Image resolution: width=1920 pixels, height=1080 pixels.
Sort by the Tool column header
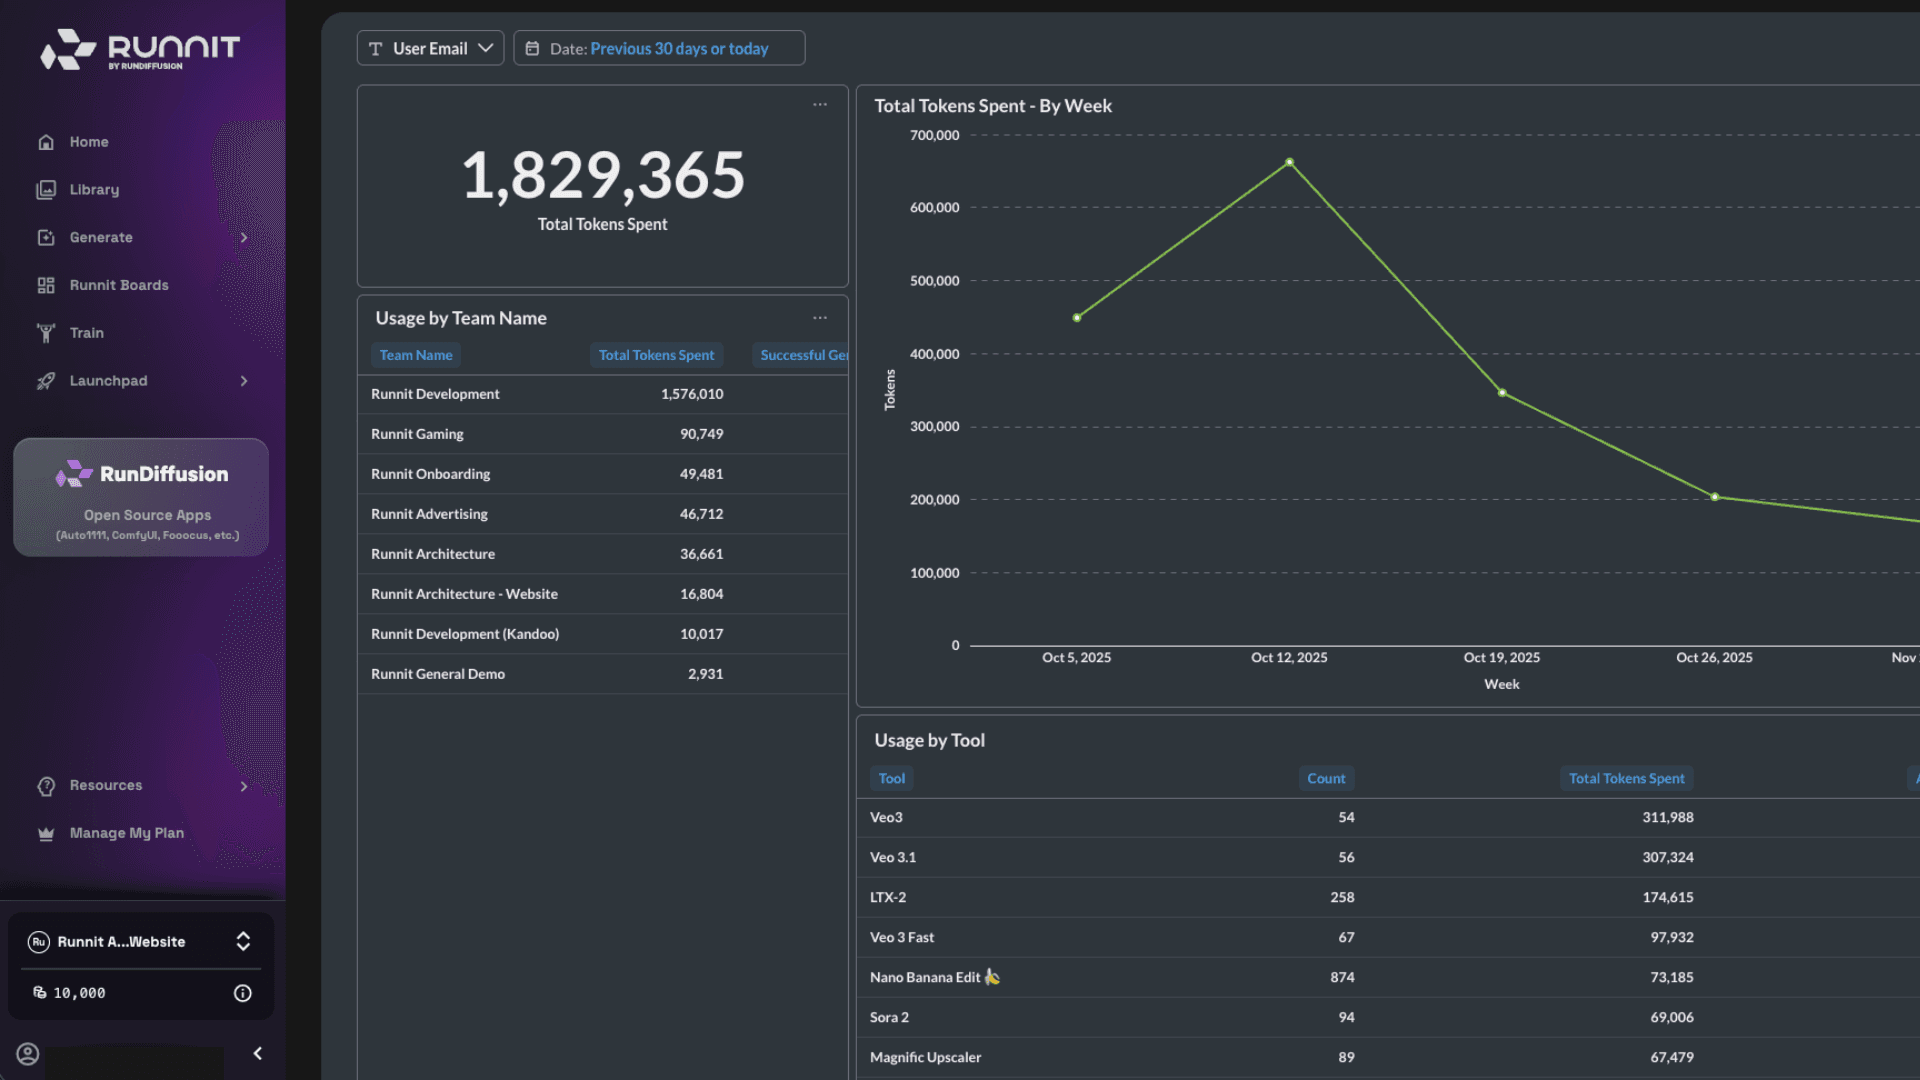point(891,779)
